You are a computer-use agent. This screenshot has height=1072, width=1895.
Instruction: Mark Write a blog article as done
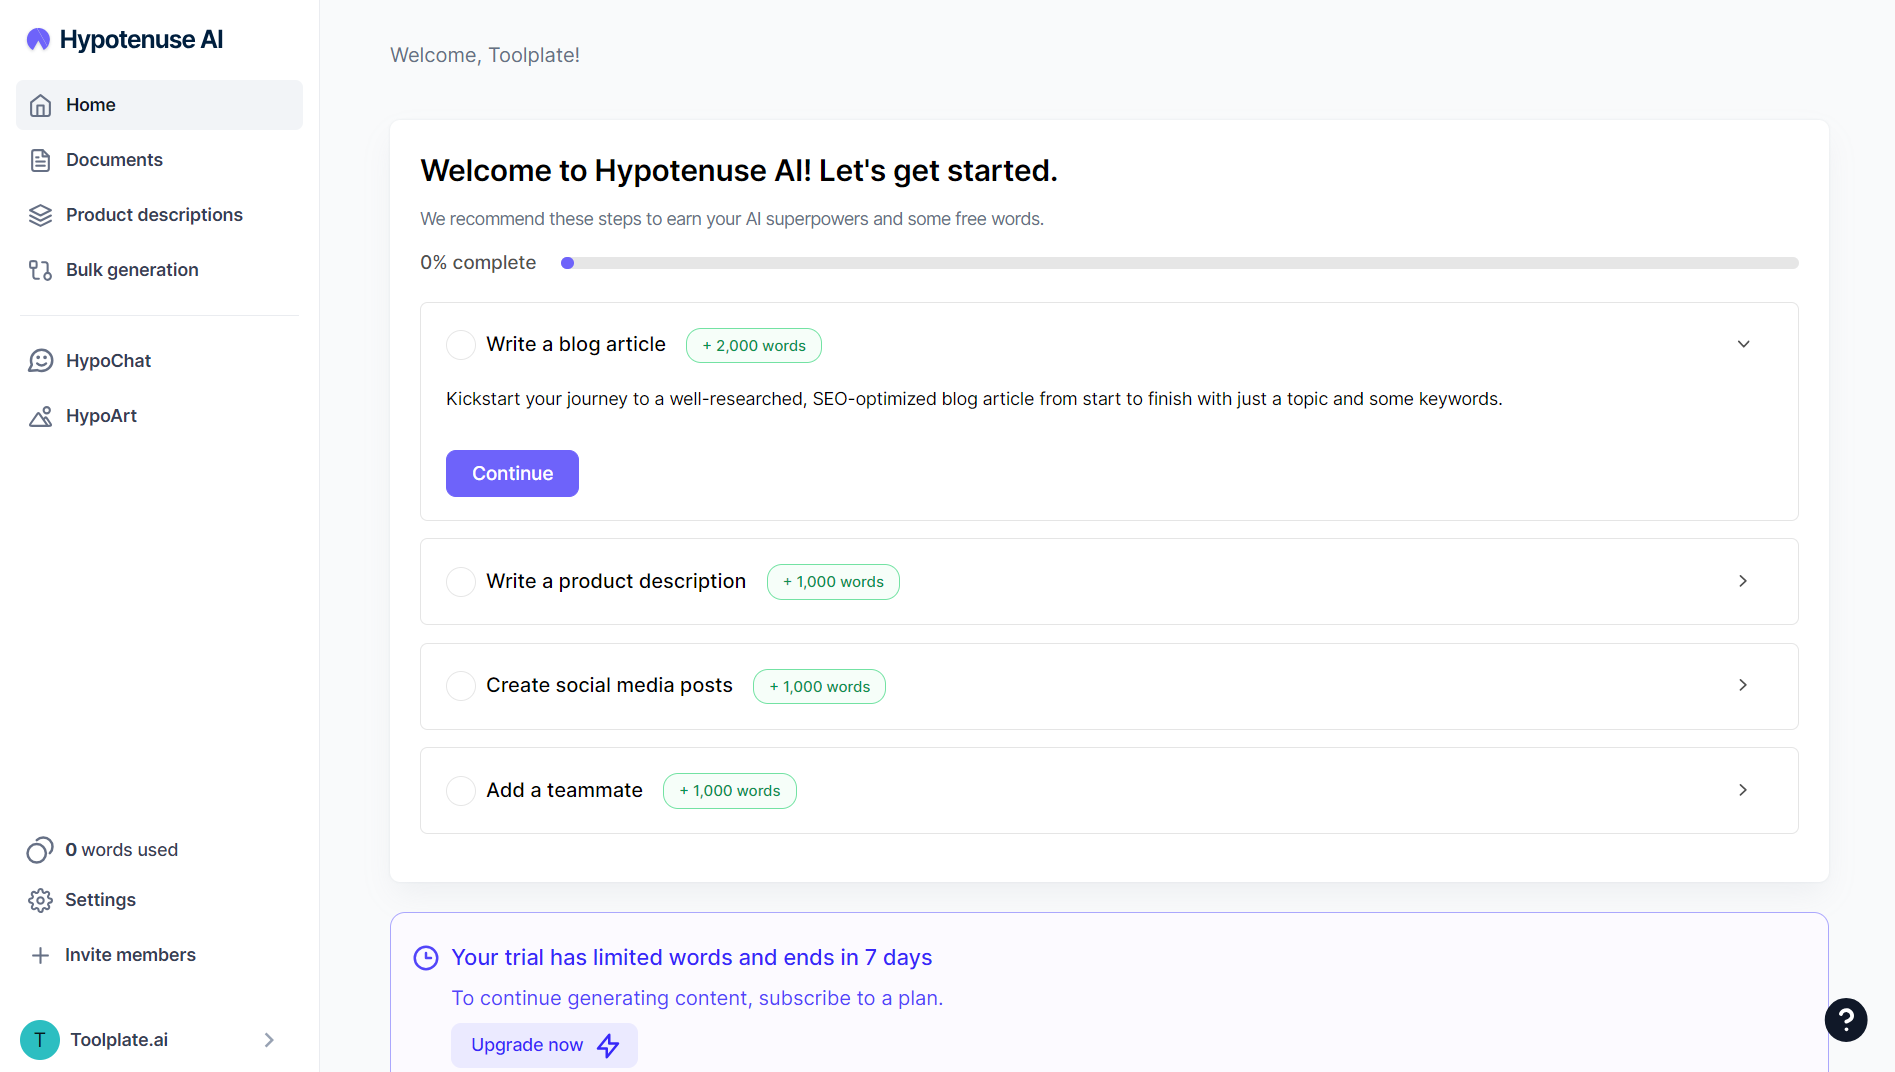click(461, 345)
